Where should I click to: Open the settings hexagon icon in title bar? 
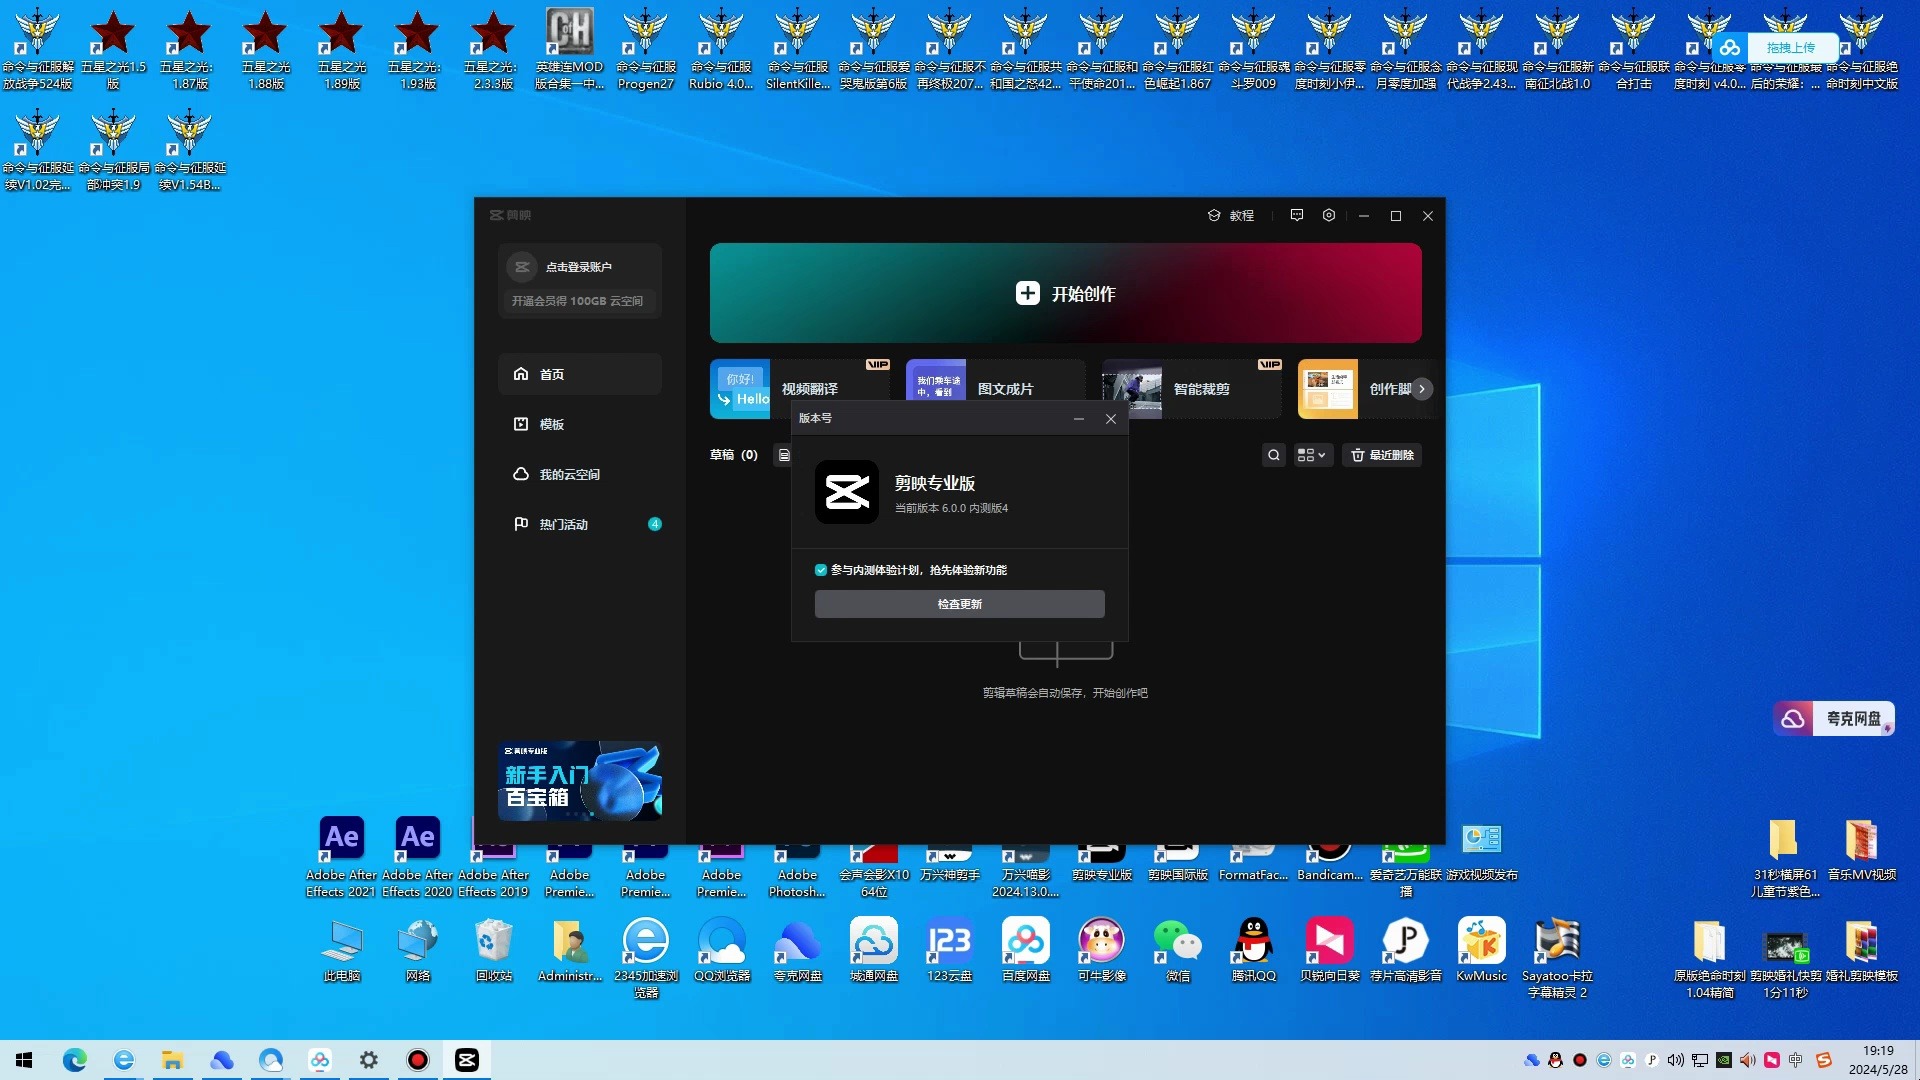point(1329,215)
